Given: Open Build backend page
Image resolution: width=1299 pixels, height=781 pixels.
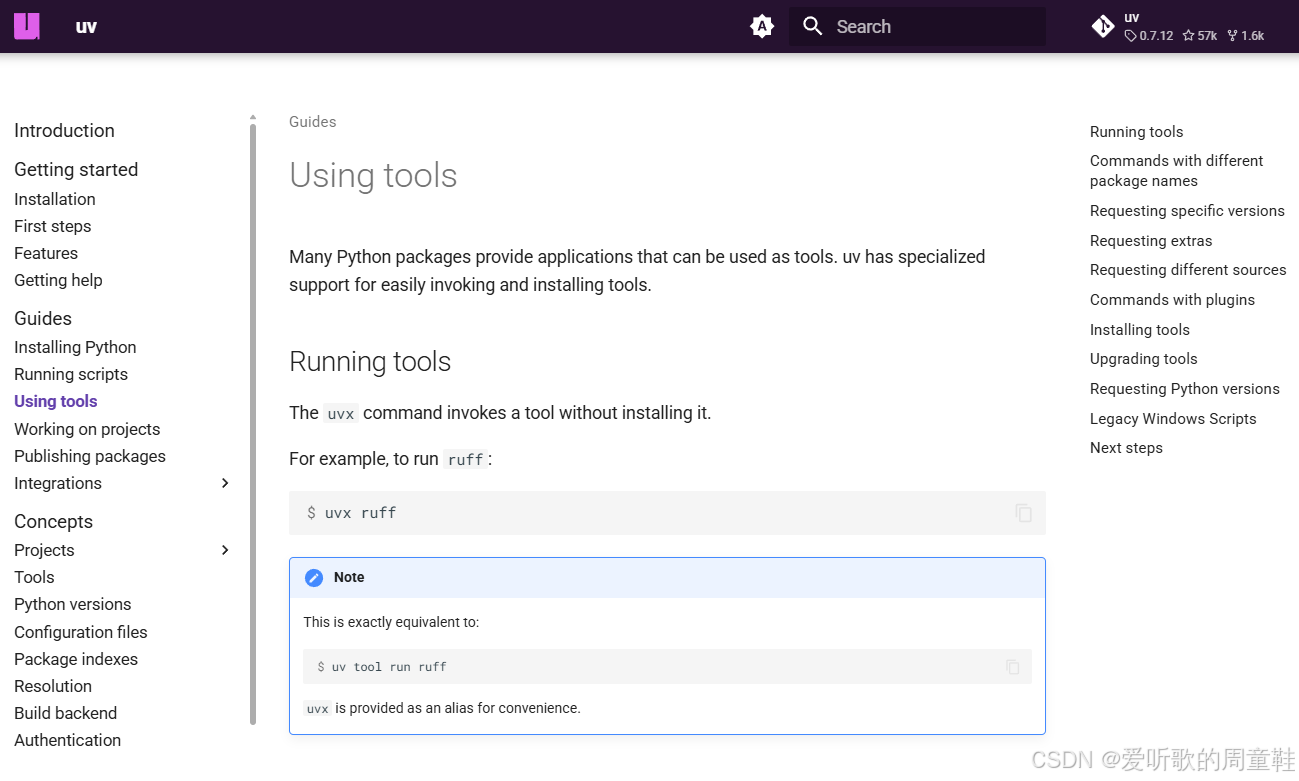Looking at the screenshot, I should [x=66, y=714].
